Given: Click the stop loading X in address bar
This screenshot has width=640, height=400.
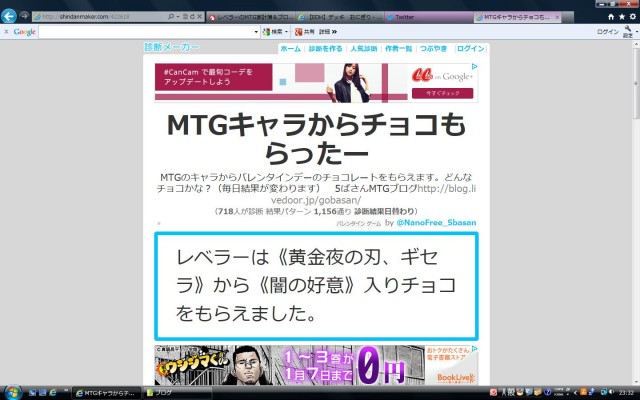Looking at the screenshot, I should (199, 17).
